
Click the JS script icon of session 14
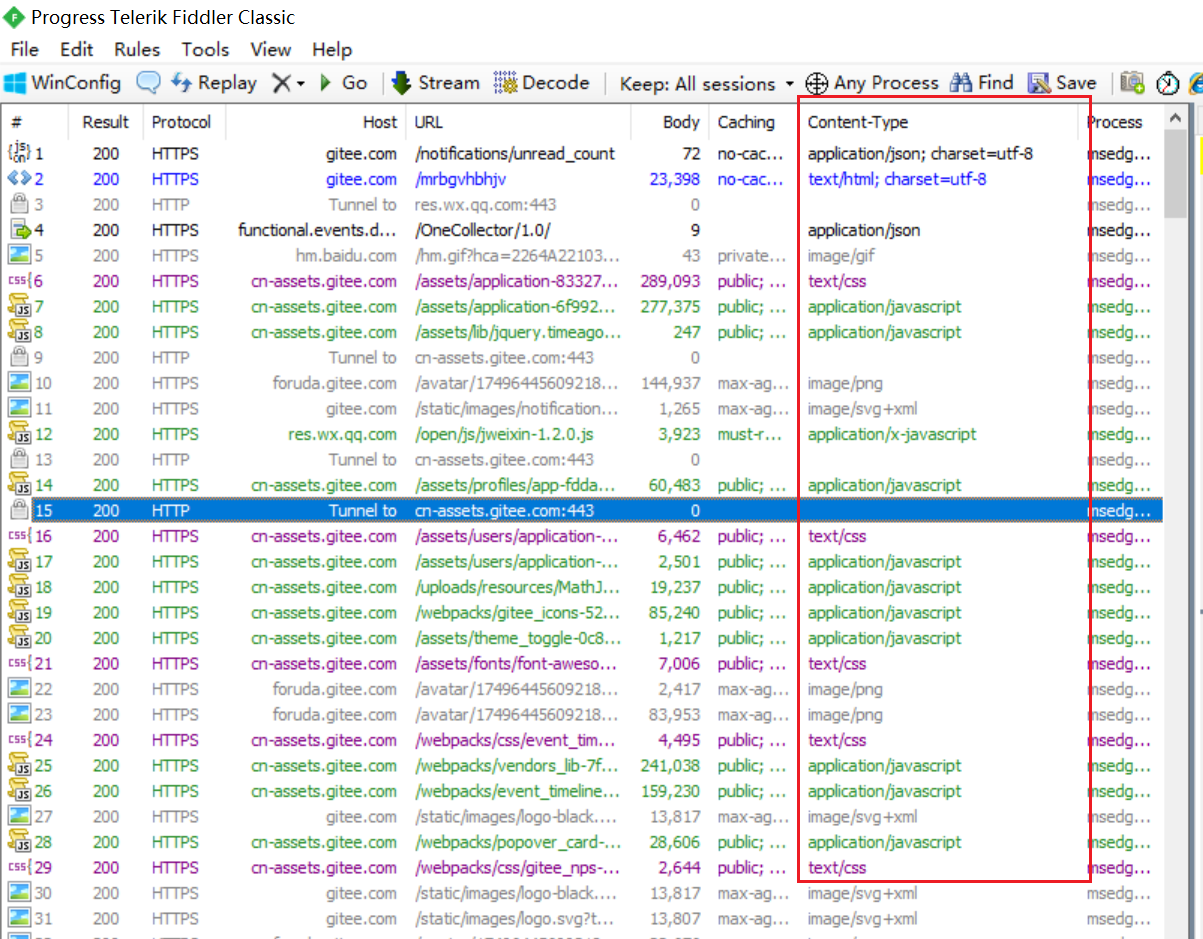click(19, 485)
